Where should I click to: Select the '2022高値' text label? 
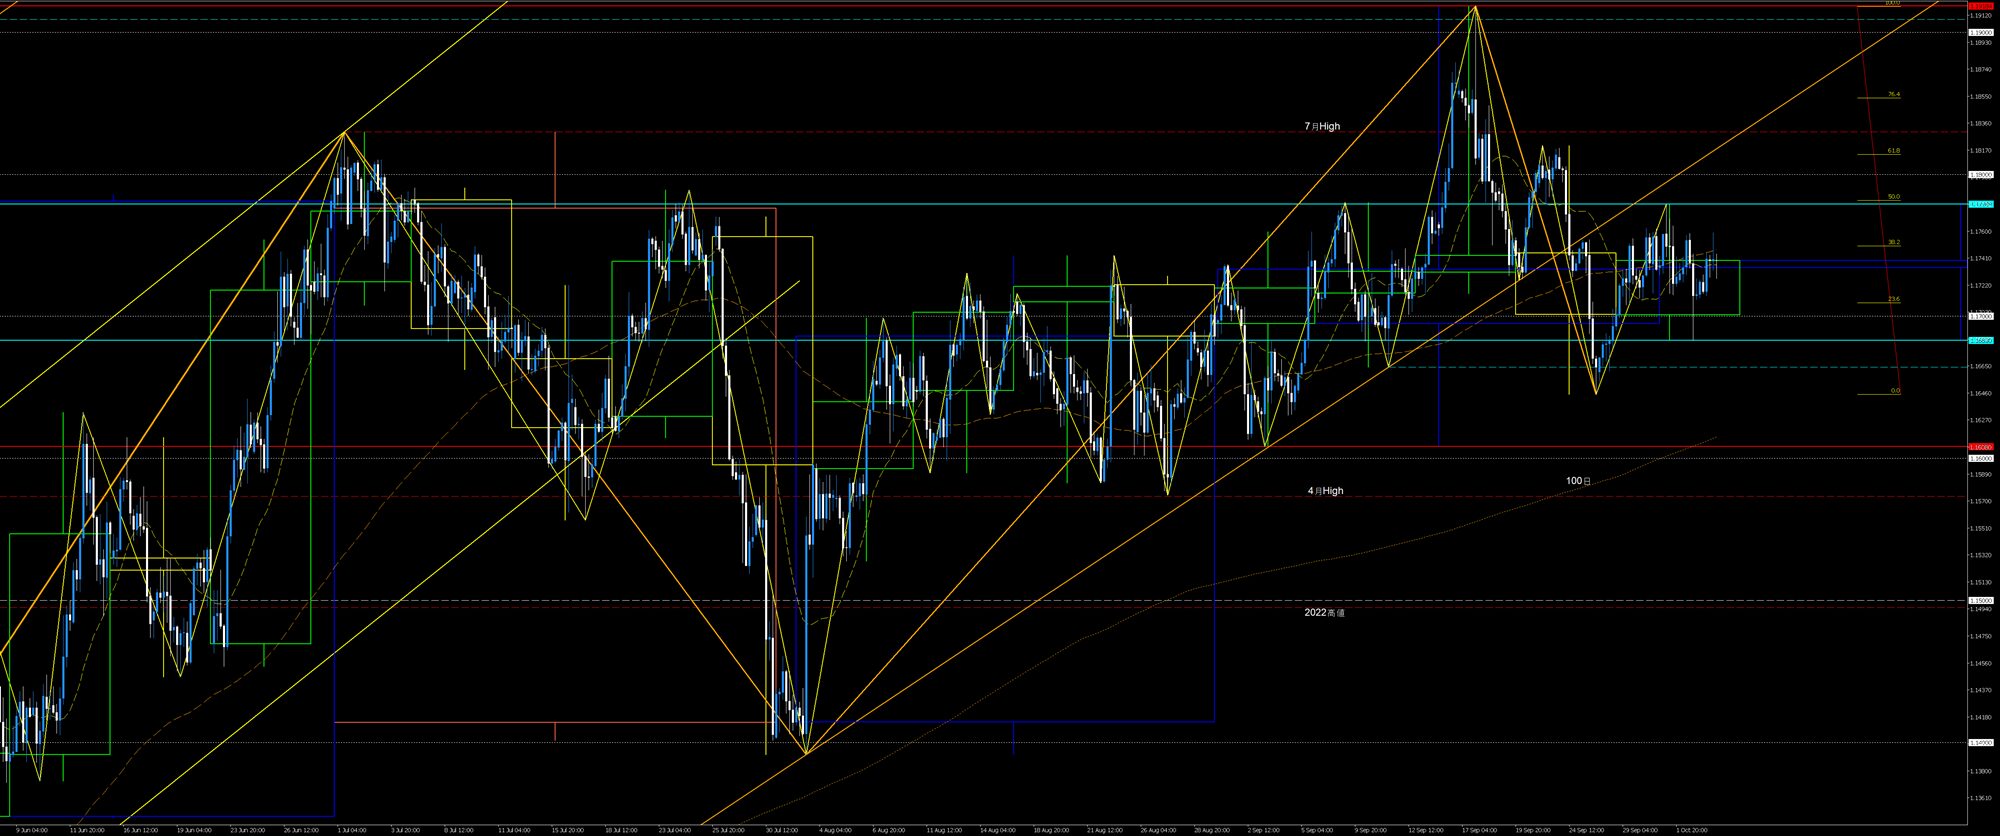(x=1324, y=612)
